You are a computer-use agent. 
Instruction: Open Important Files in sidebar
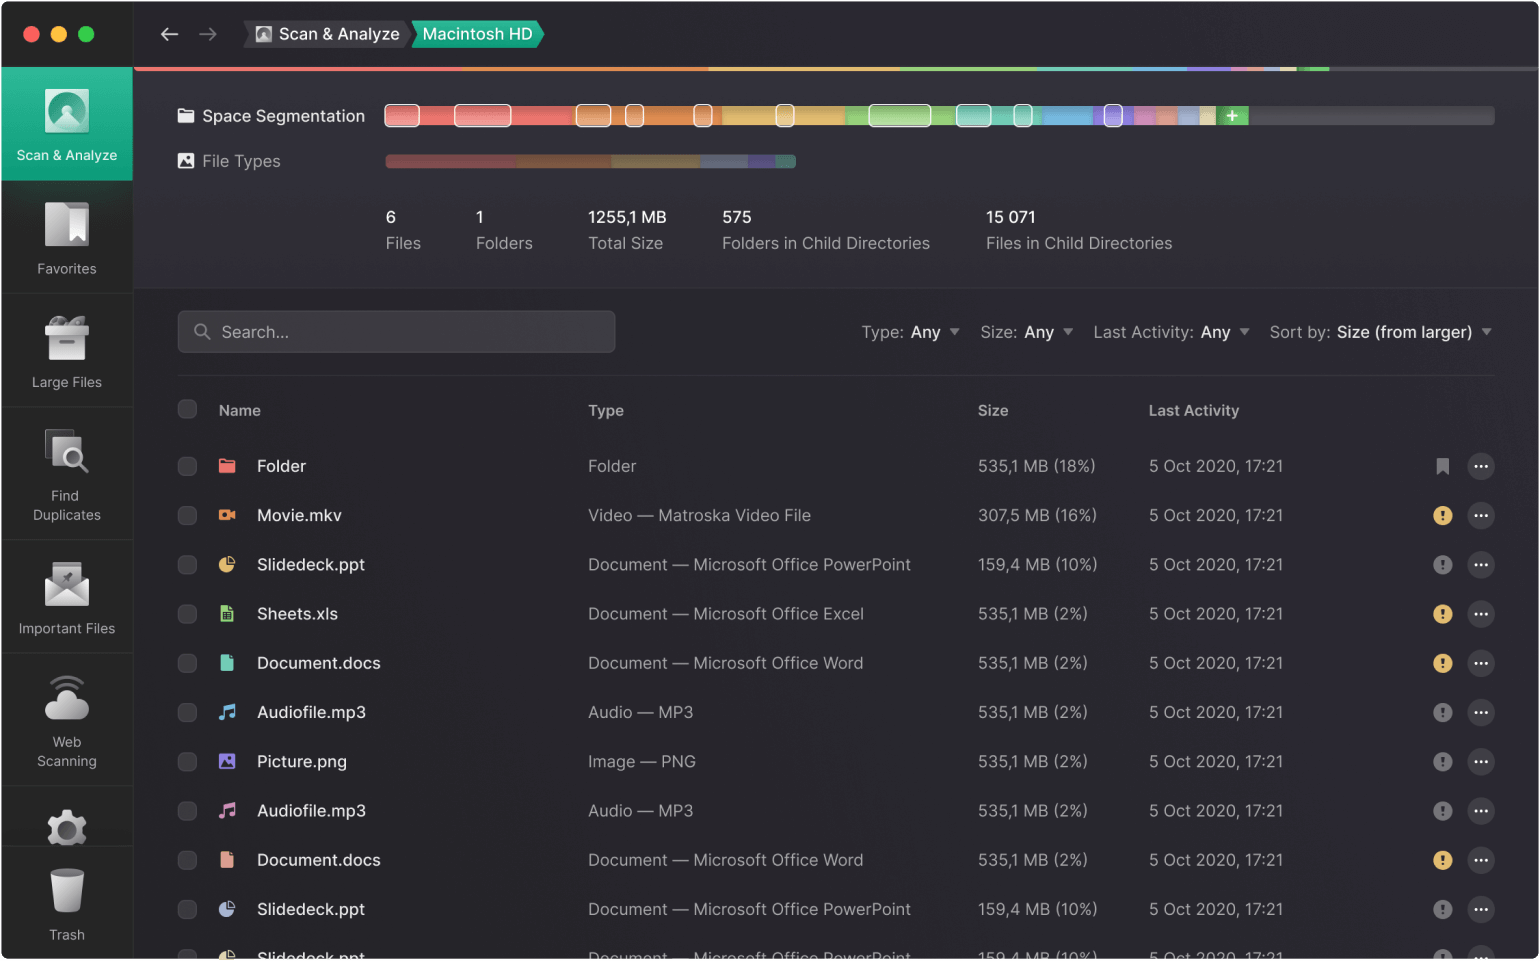(x=67, y=597)
